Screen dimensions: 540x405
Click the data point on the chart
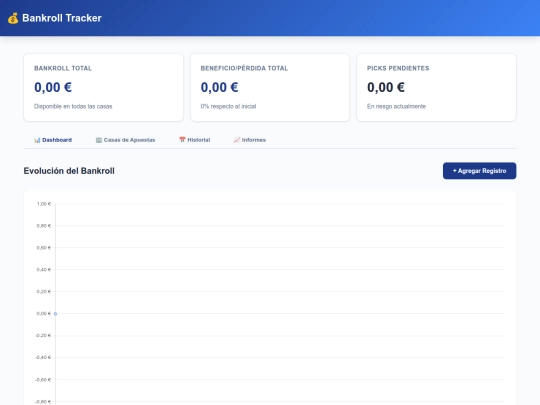(x=55, y=314)
